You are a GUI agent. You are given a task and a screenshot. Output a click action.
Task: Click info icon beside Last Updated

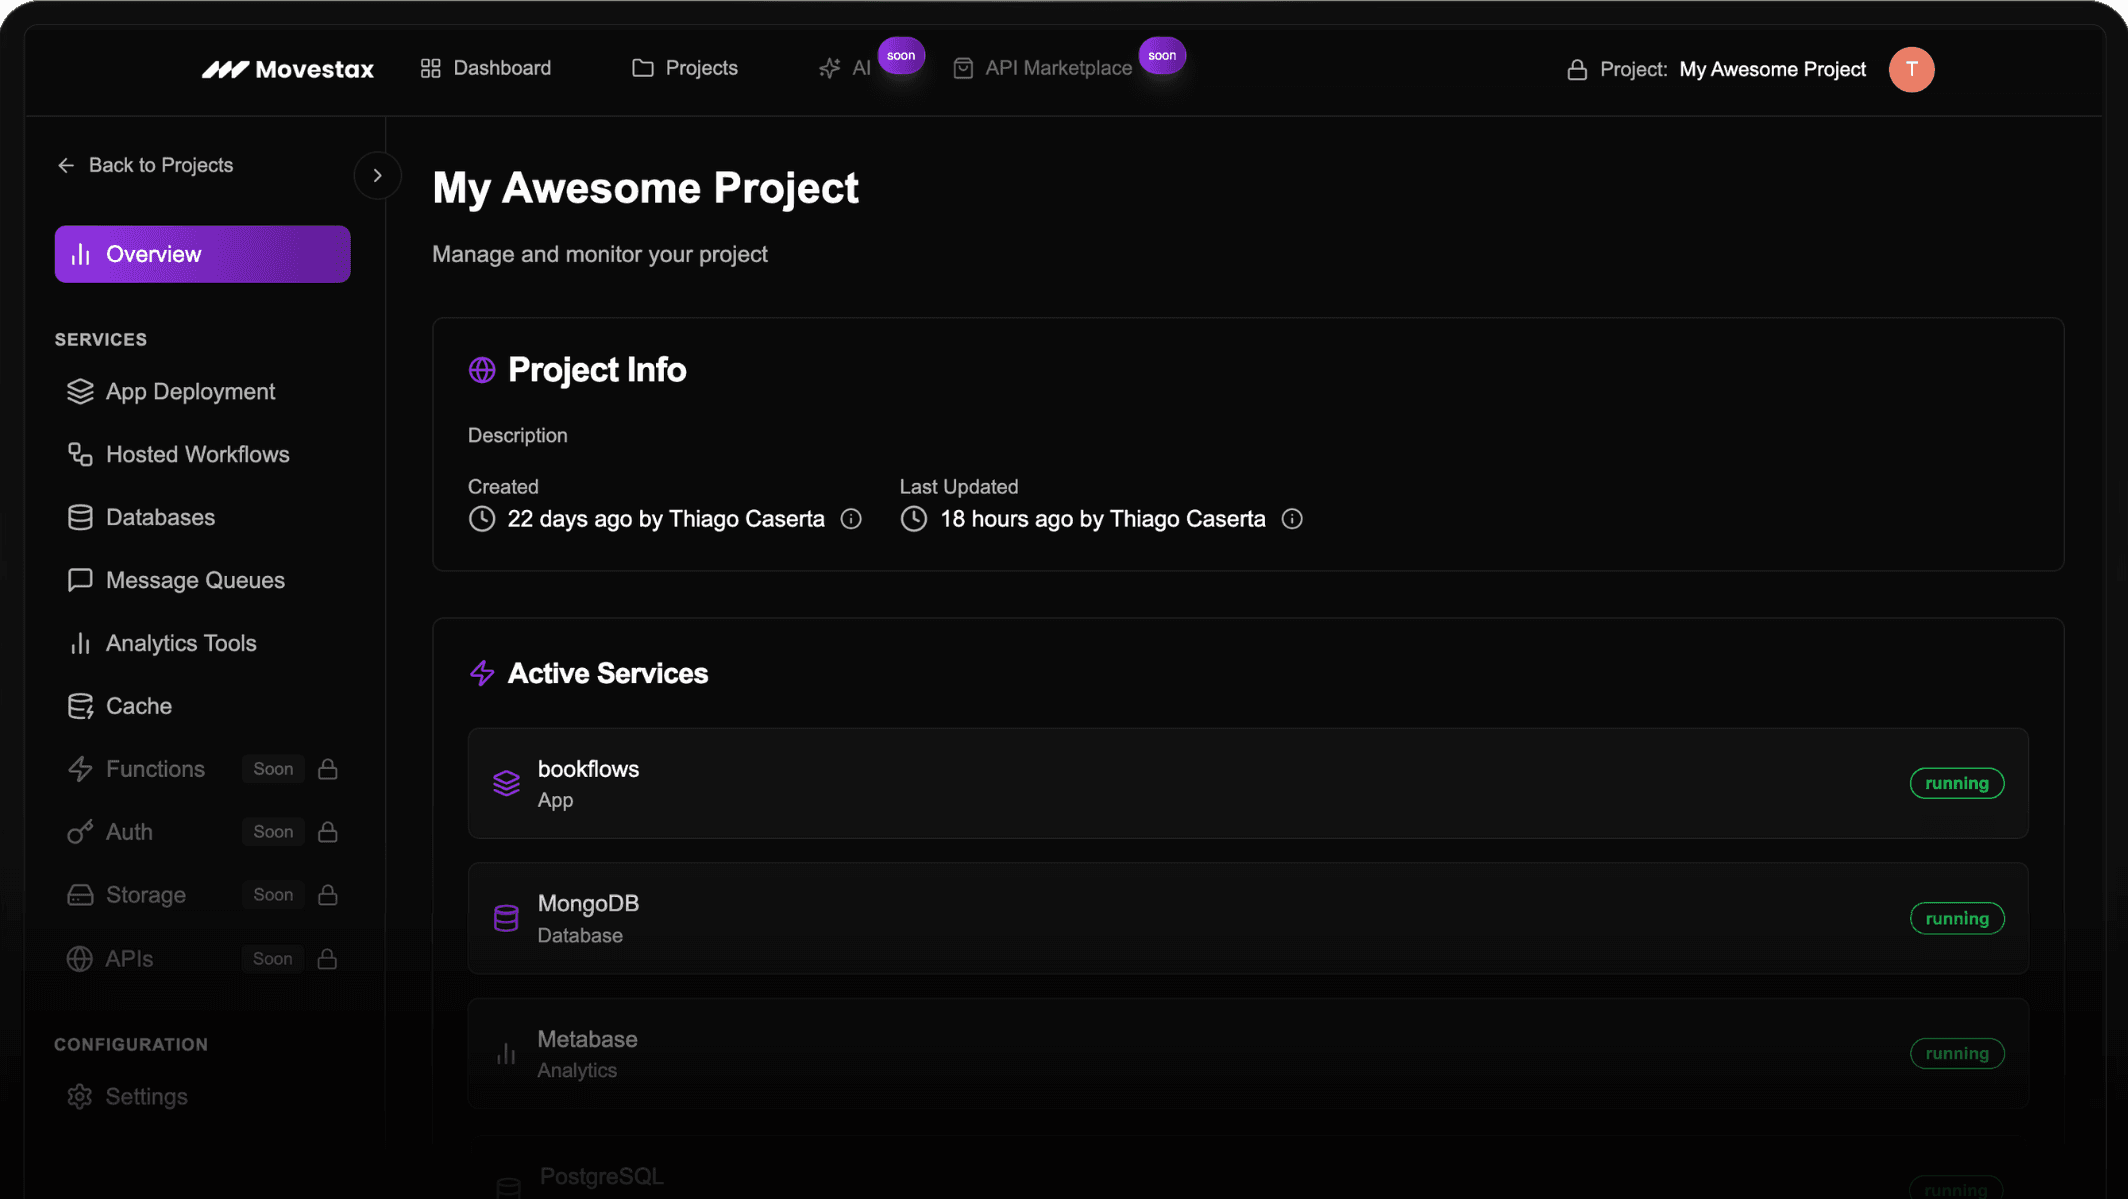click(x=1292, y=519)
